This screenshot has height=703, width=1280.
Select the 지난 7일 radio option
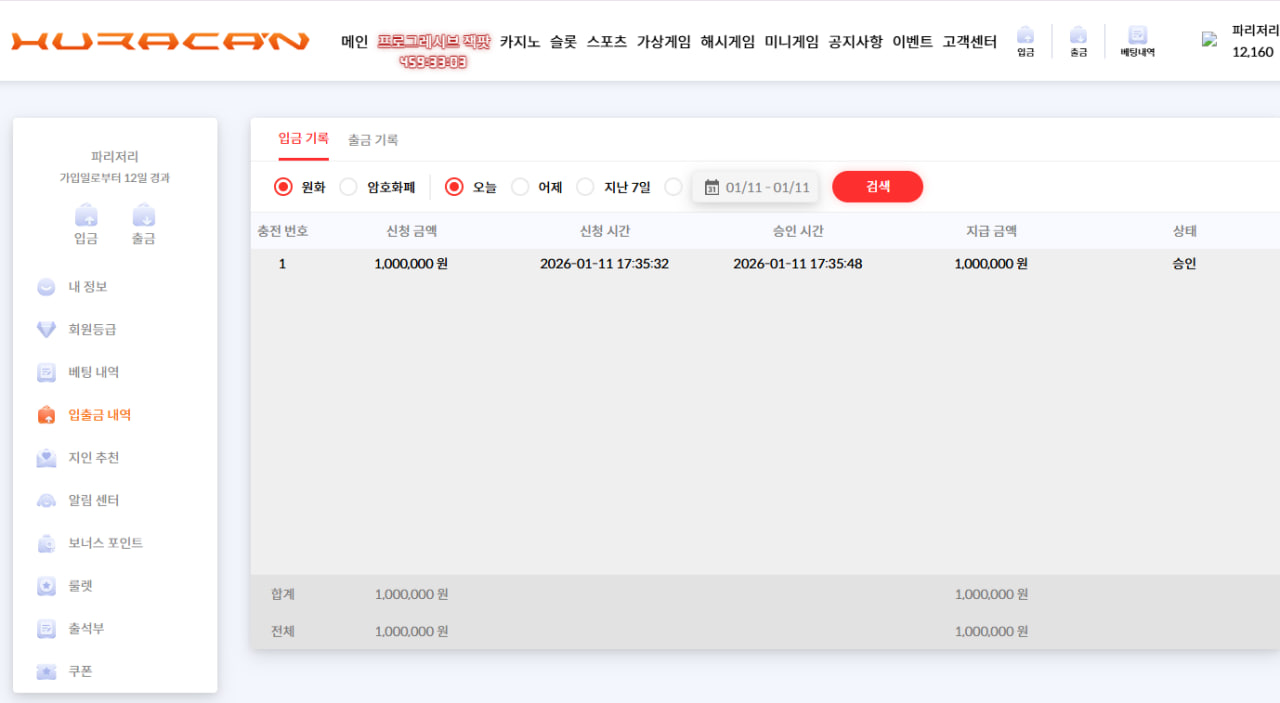pyautogui.click(x=585, y=187)
